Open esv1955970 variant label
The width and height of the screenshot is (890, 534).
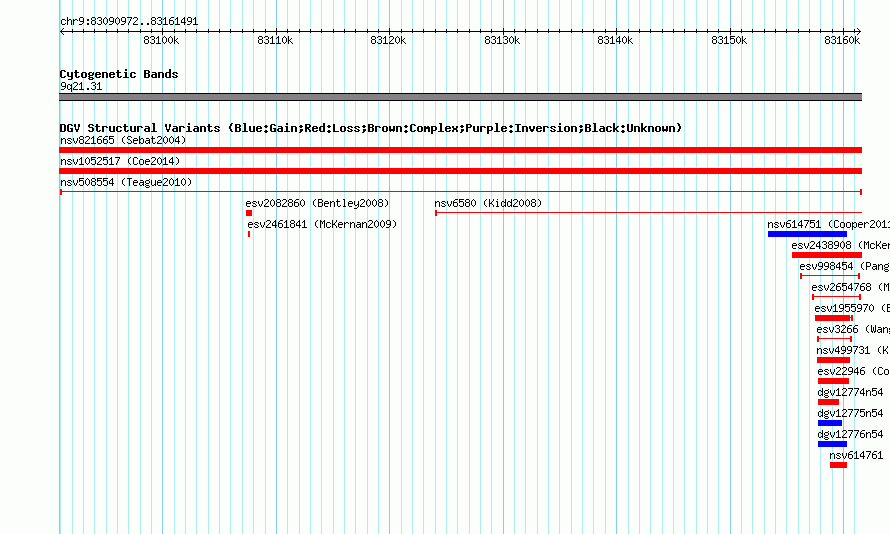[x=852, y=308]
